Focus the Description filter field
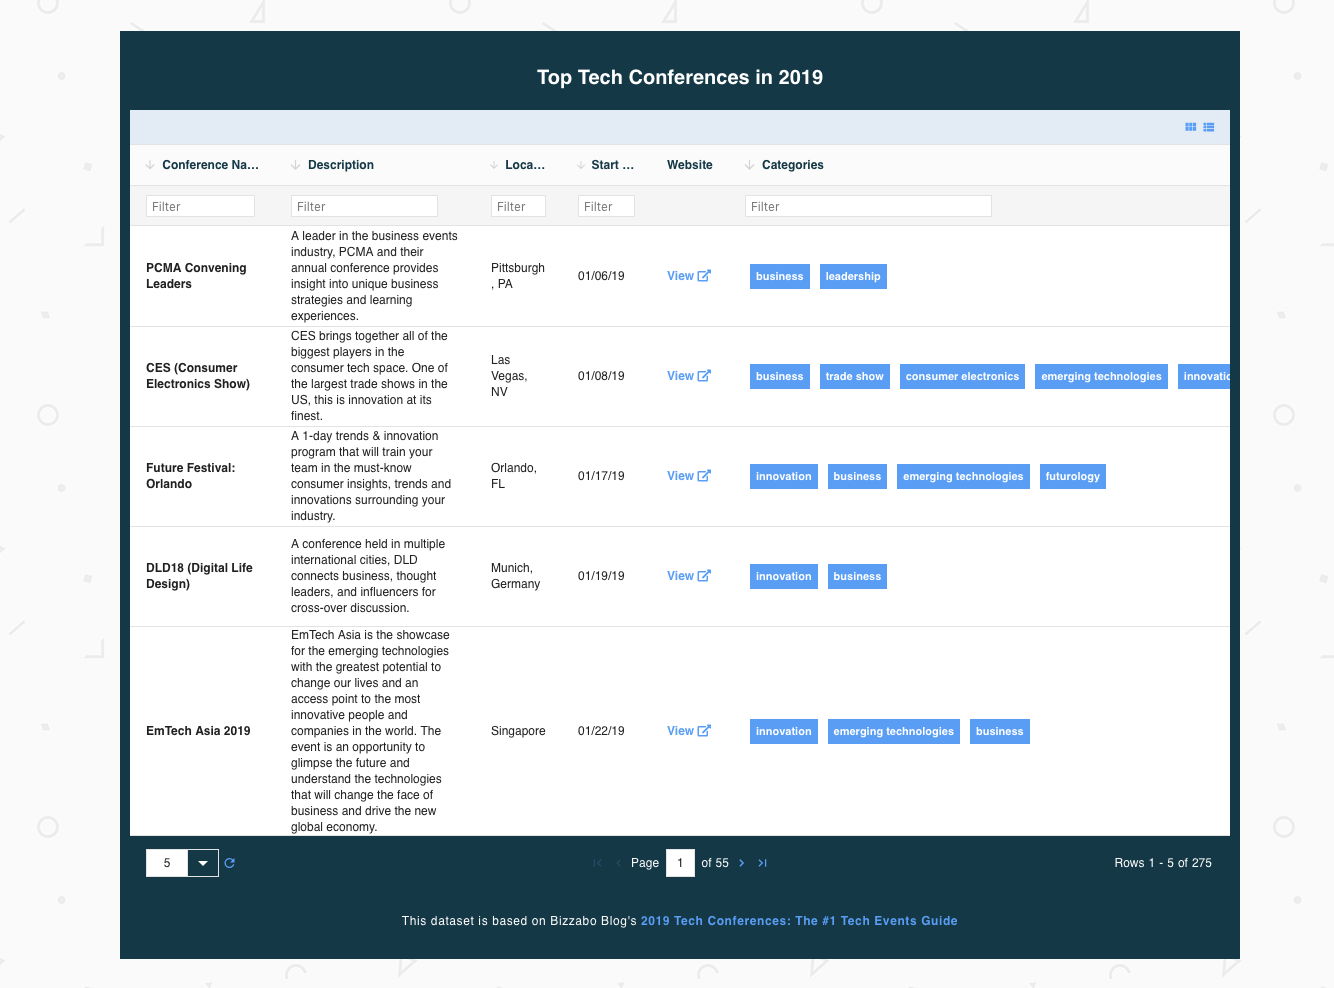Screen dimensions: 1334x988 click(364, 206)
